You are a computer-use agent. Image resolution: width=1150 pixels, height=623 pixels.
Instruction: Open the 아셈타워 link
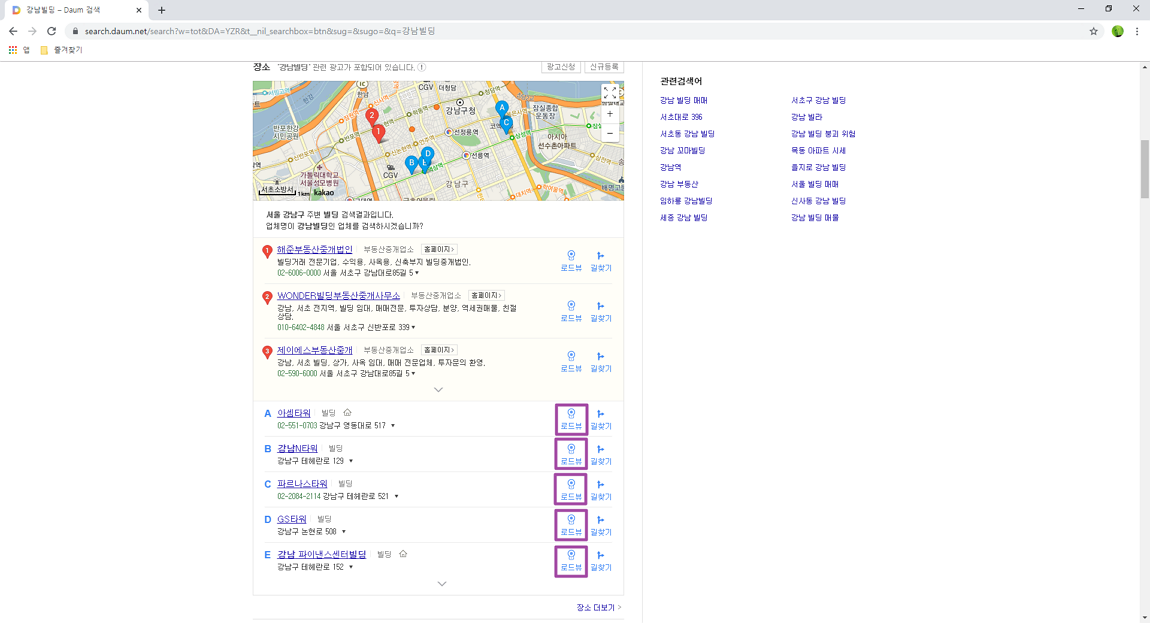click(294, 413)
